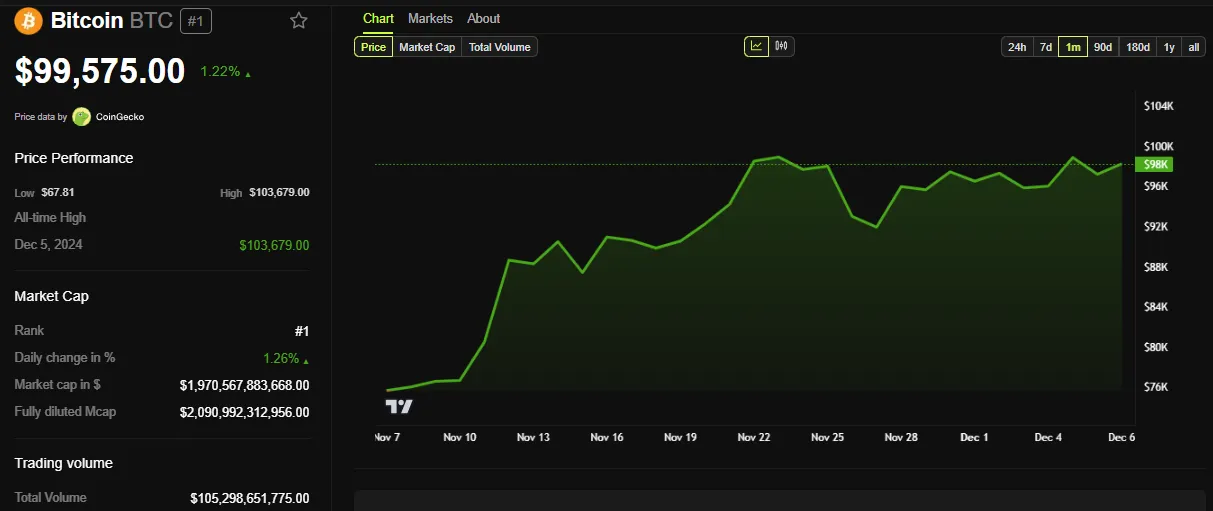Screen dimensions: 1213x511
Task: Click the Nov 13 date axis label
Action: click(533, 437)
